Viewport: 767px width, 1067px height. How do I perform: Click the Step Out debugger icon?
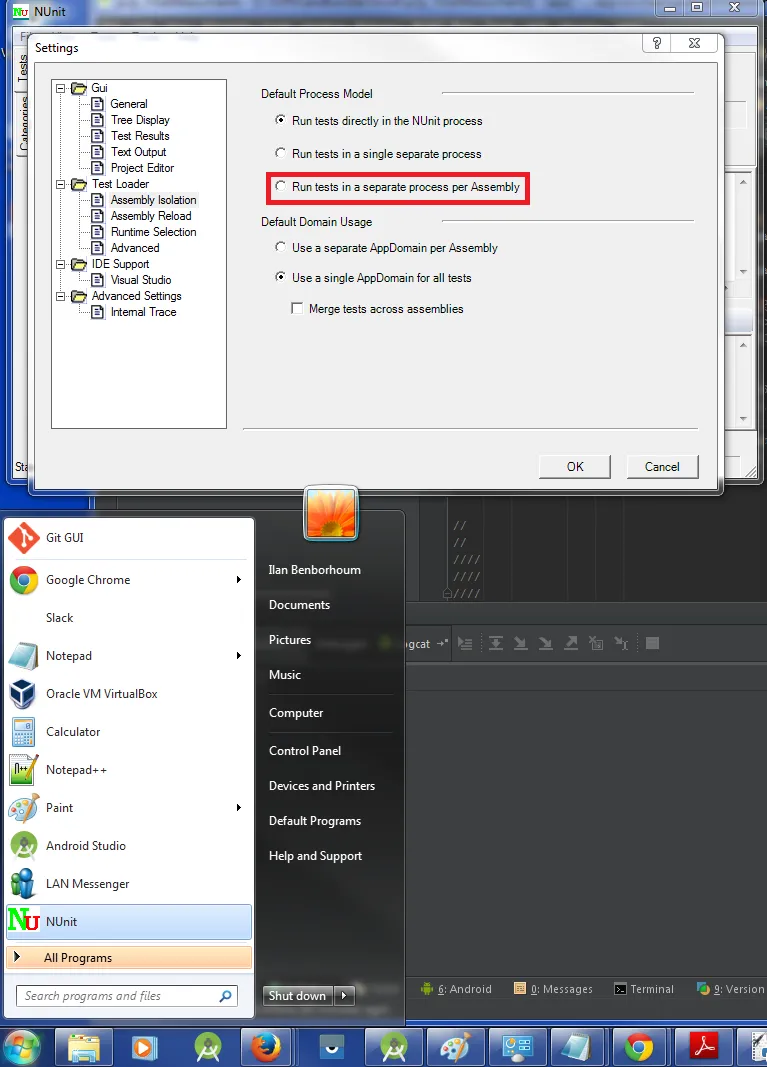pyautogui.click(x=571, y=643)
